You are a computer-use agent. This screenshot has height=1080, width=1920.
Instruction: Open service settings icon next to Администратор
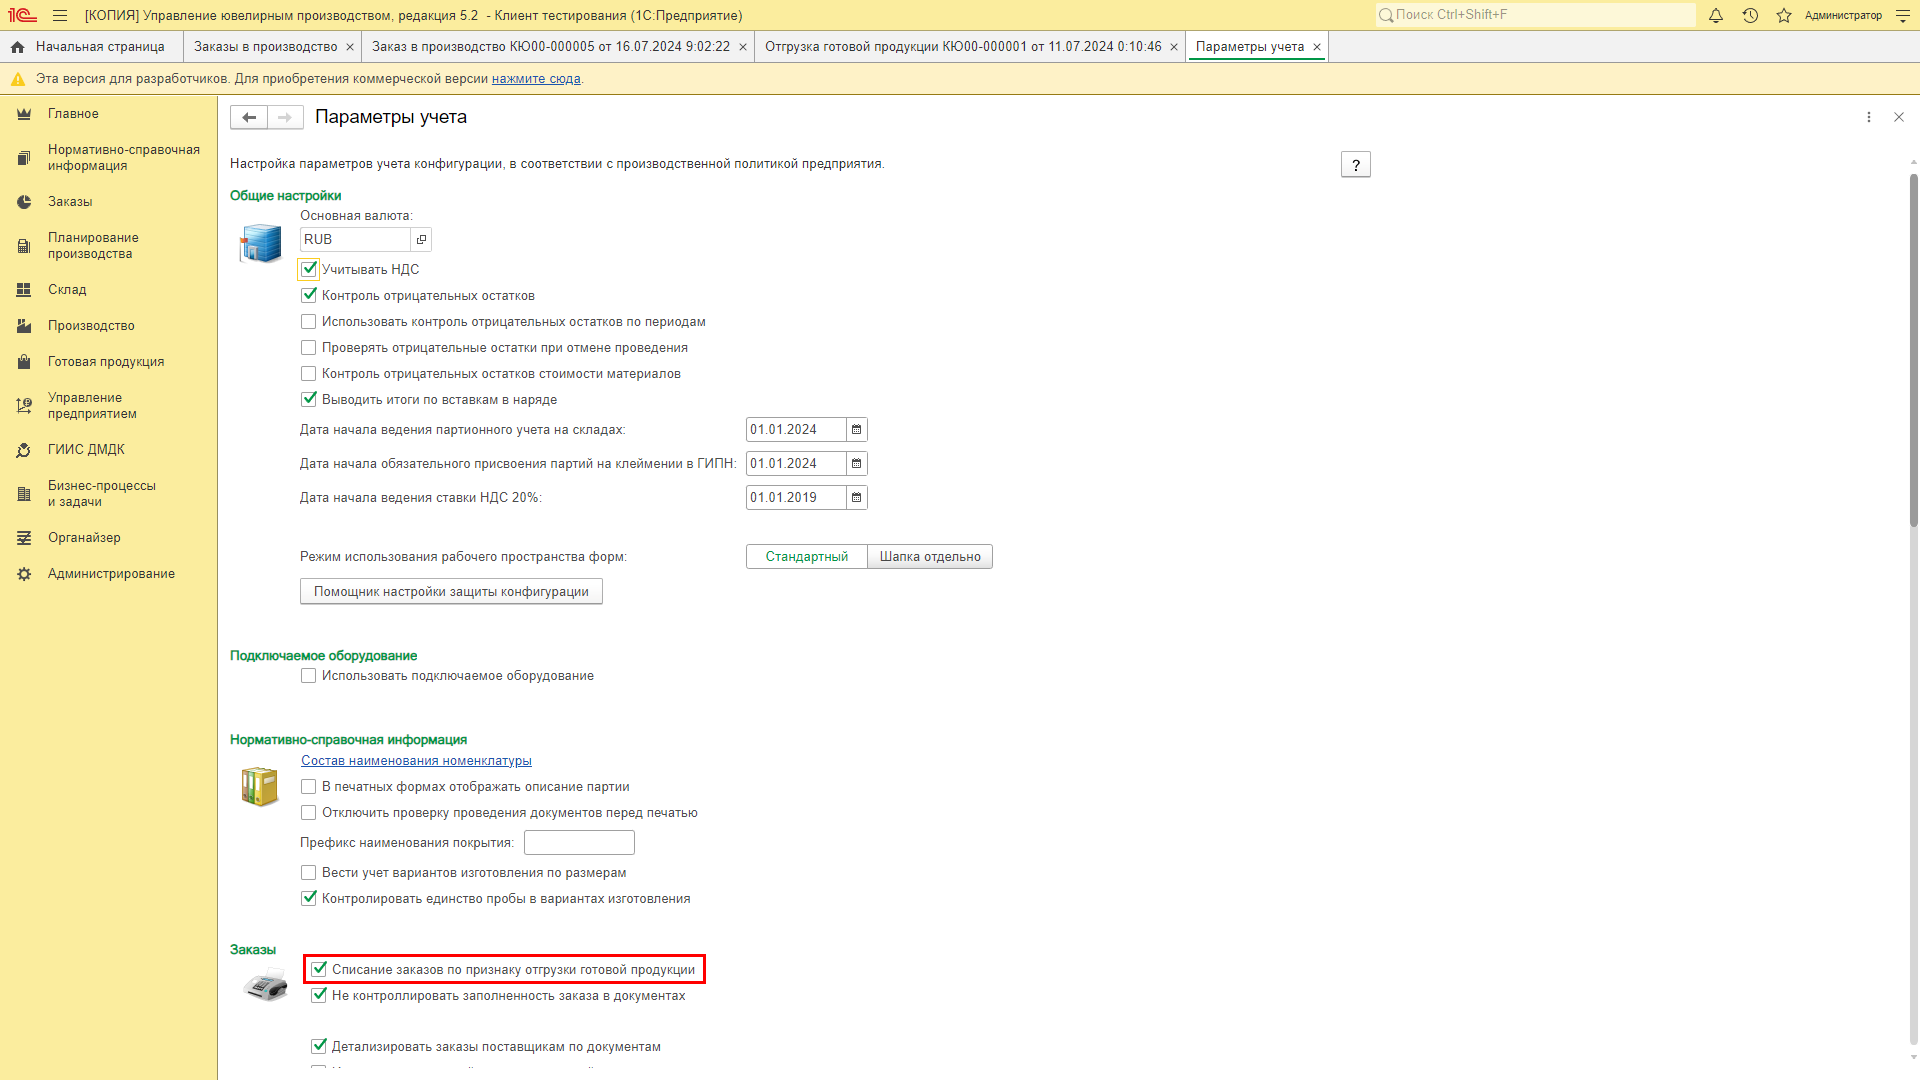pyautogui.click(x=1903, y=15)
